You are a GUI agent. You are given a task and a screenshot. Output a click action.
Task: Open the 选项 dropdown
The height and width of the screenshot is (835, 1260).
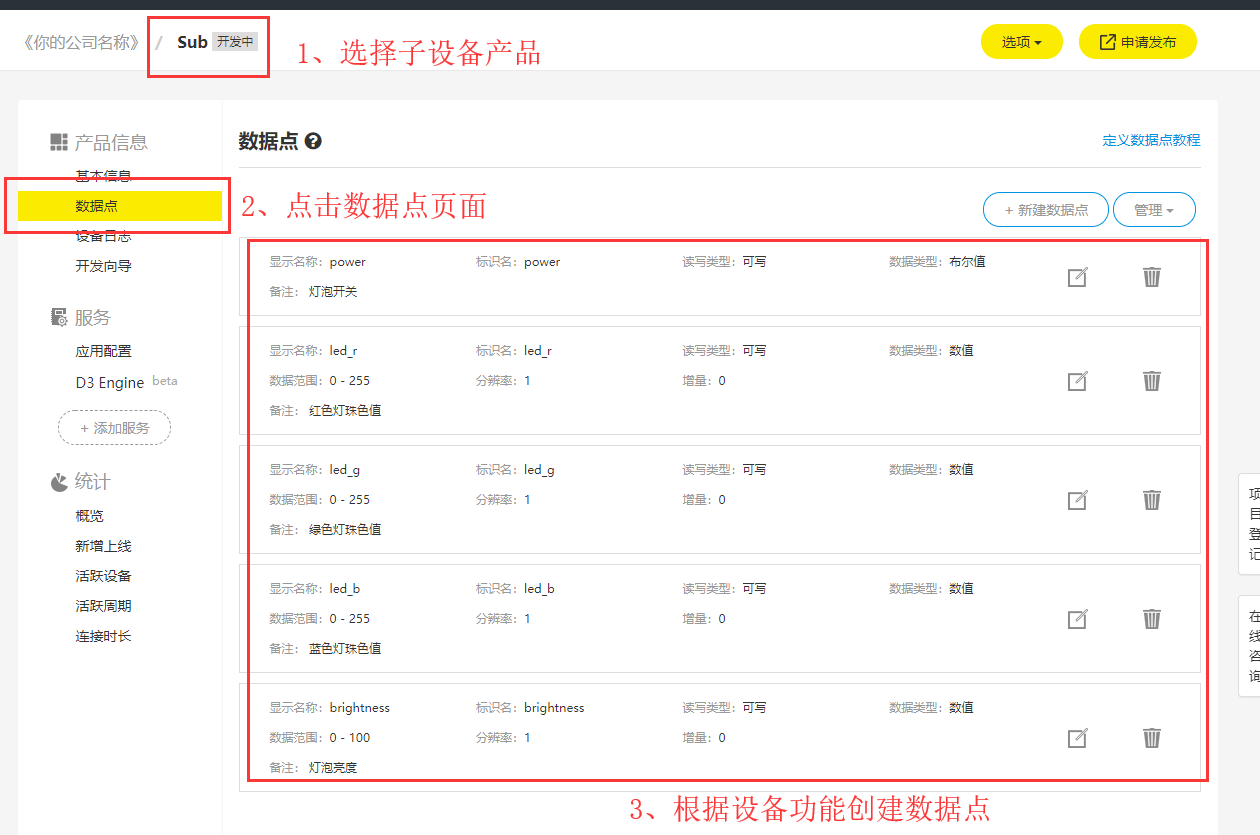pyautogui.click(x=1021, y=41)
